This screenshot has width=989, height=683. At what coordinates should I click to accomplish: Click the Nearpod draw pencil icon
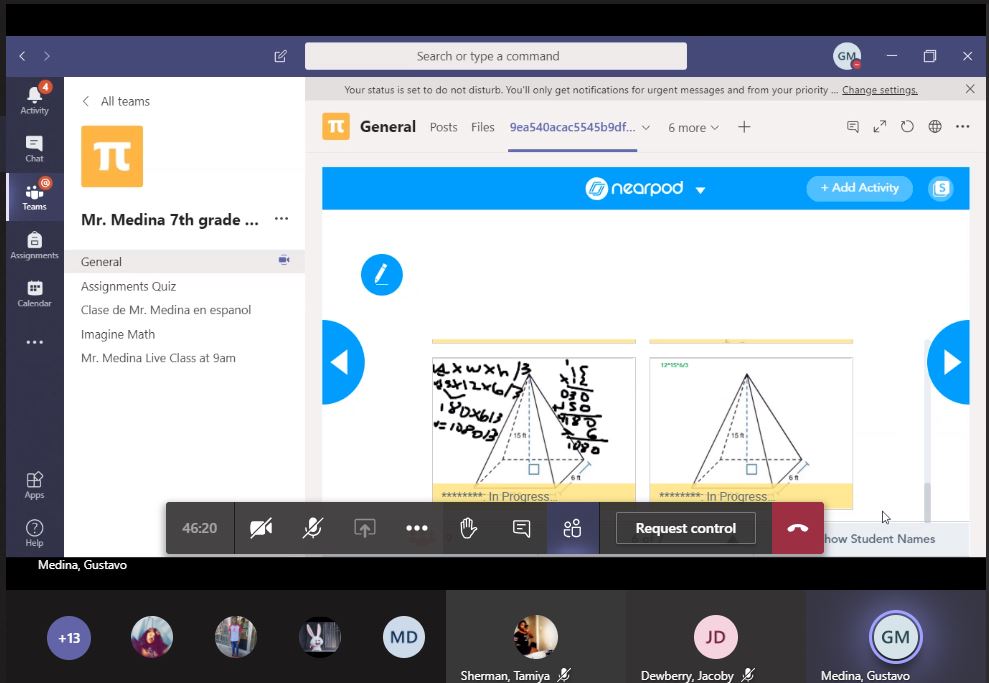point(382,274)
